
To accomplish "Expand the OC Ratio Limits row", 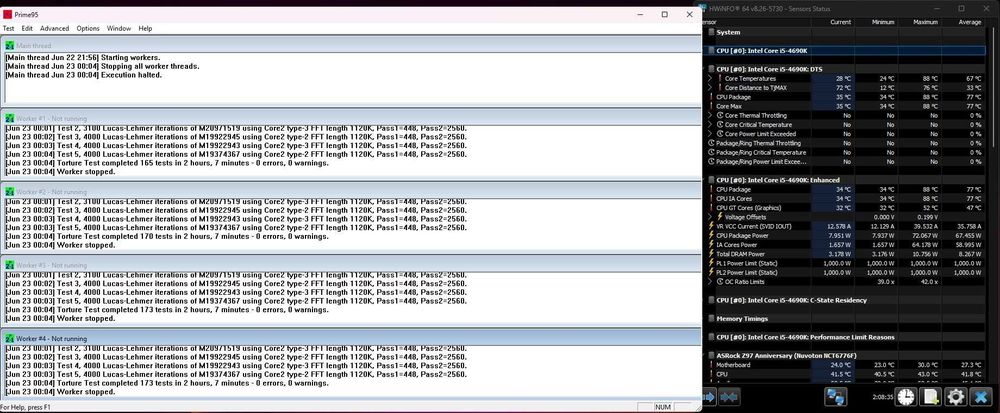I will coord(710,282).
